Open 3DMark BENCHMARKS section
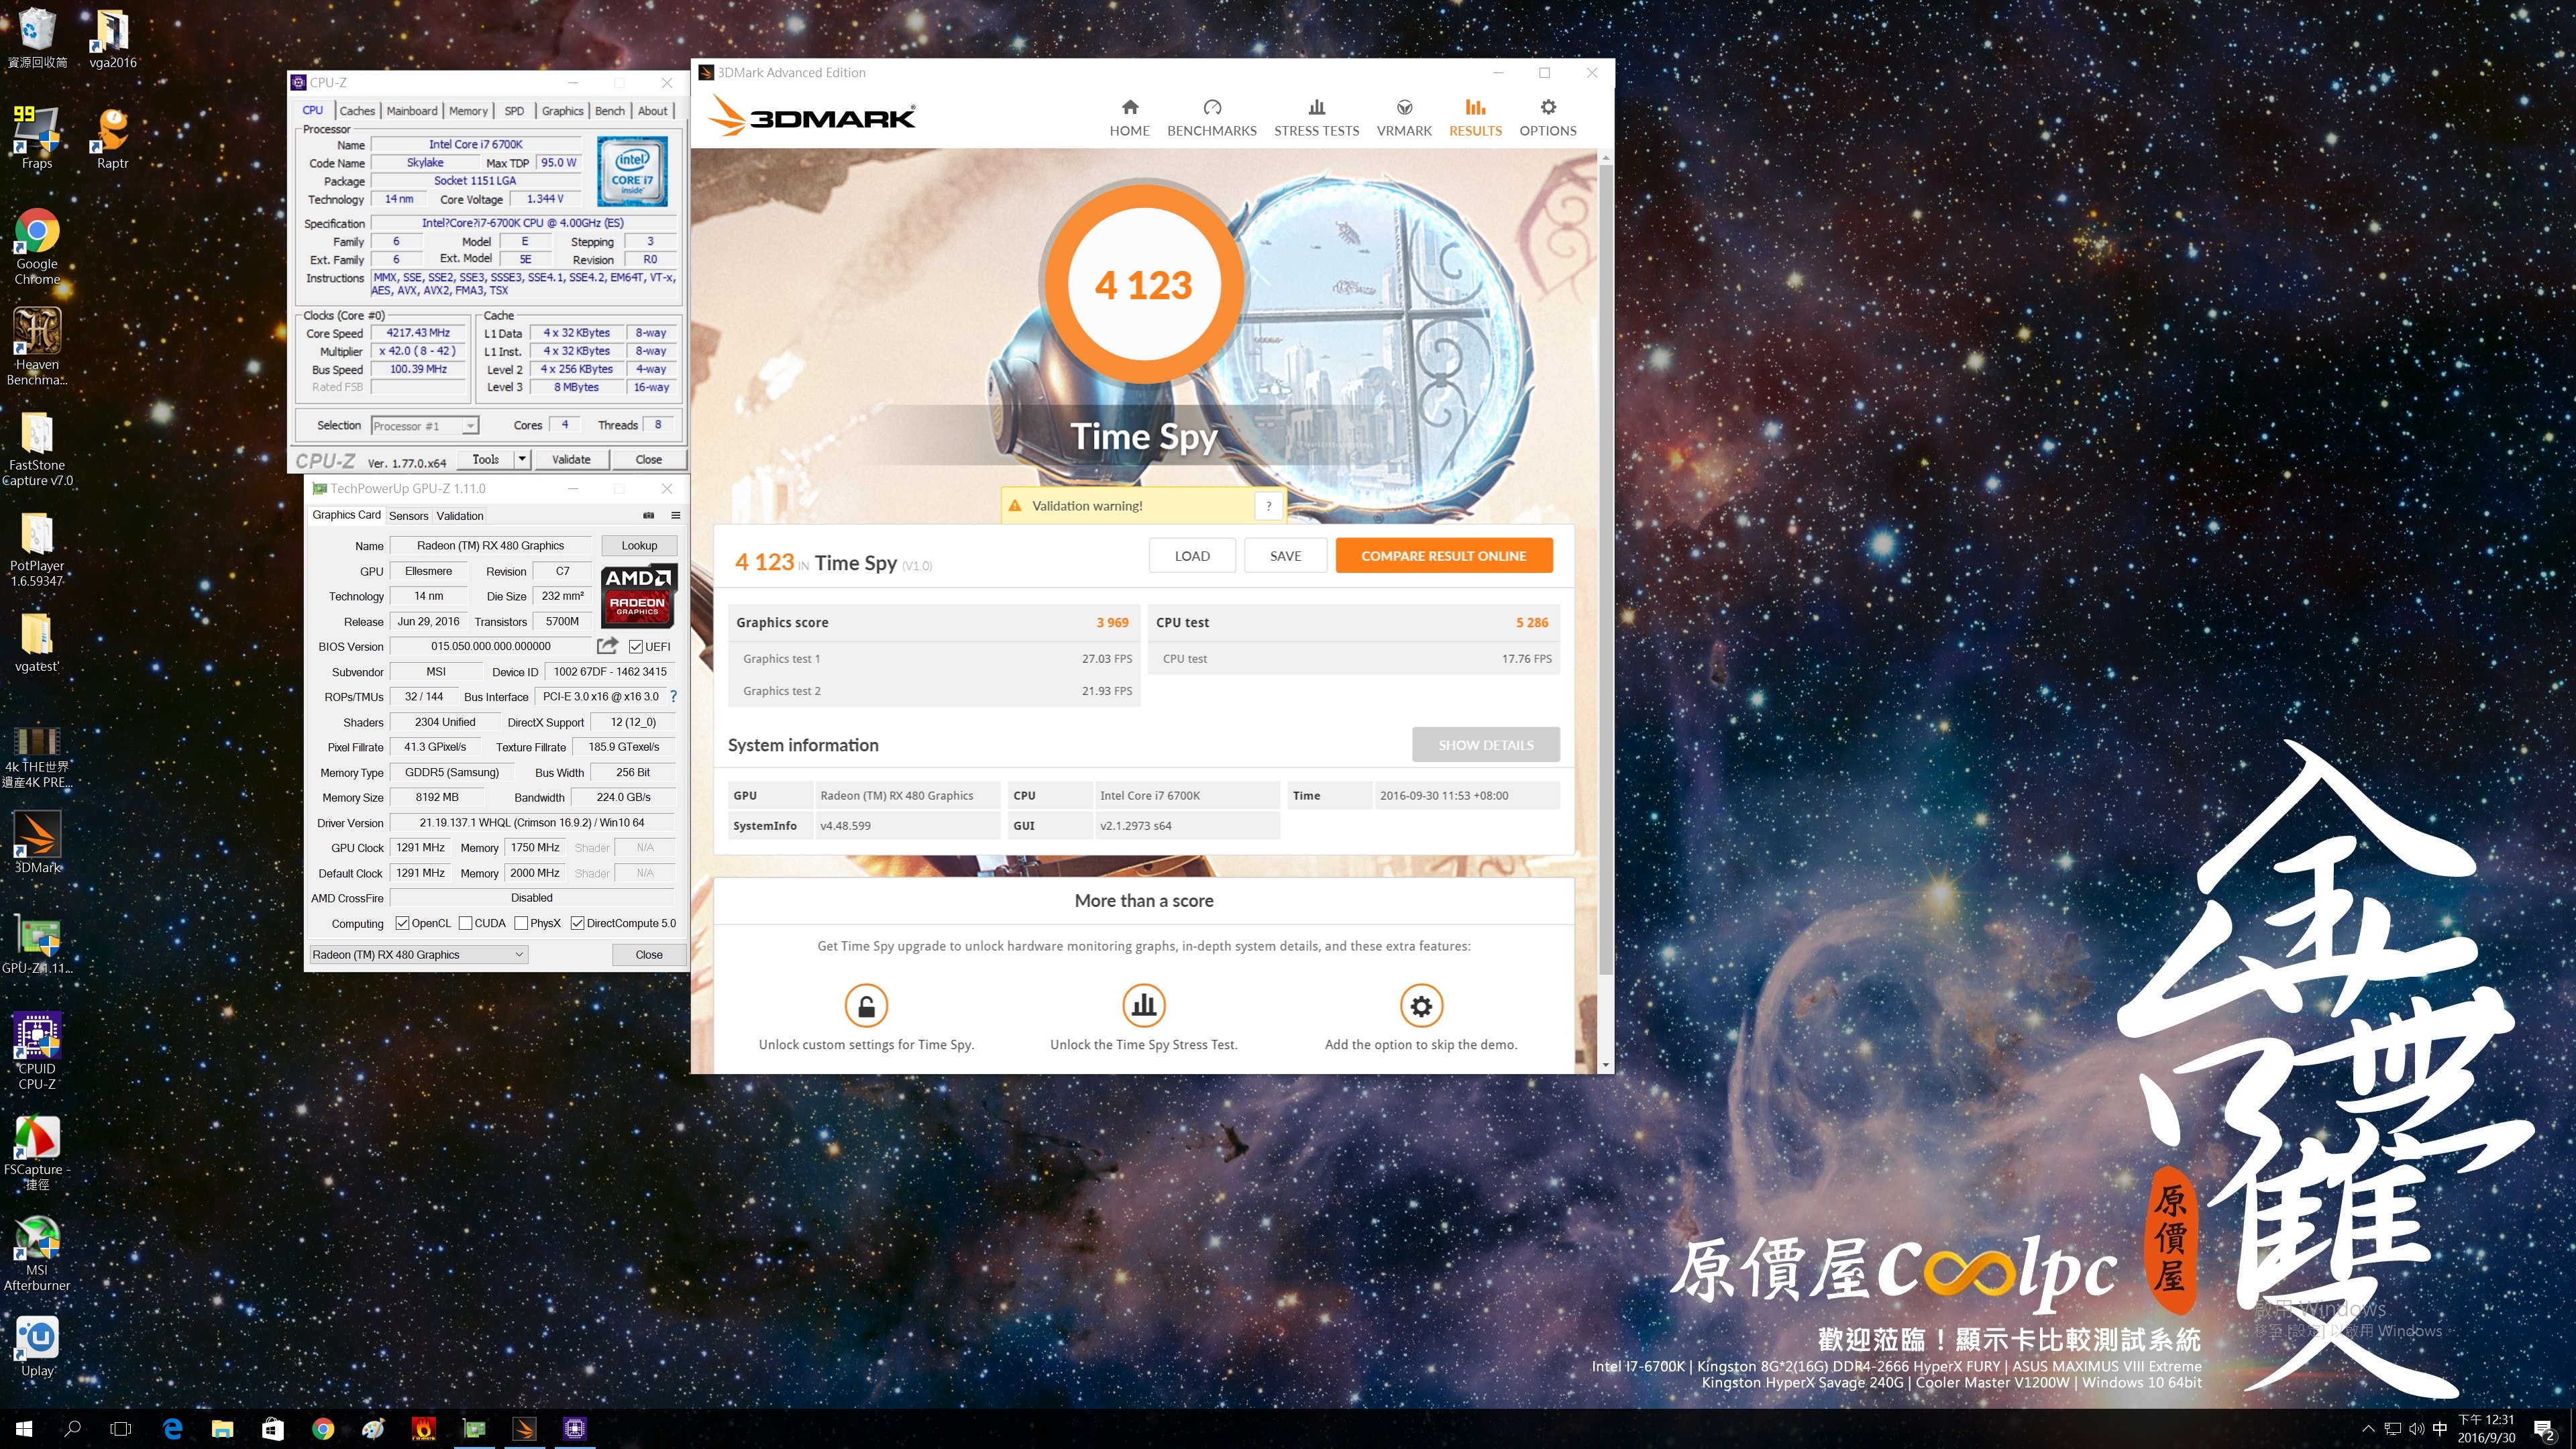The width and height of the screenshot is (2576, 1449). pyautogui.click(x=1211, y=117)
